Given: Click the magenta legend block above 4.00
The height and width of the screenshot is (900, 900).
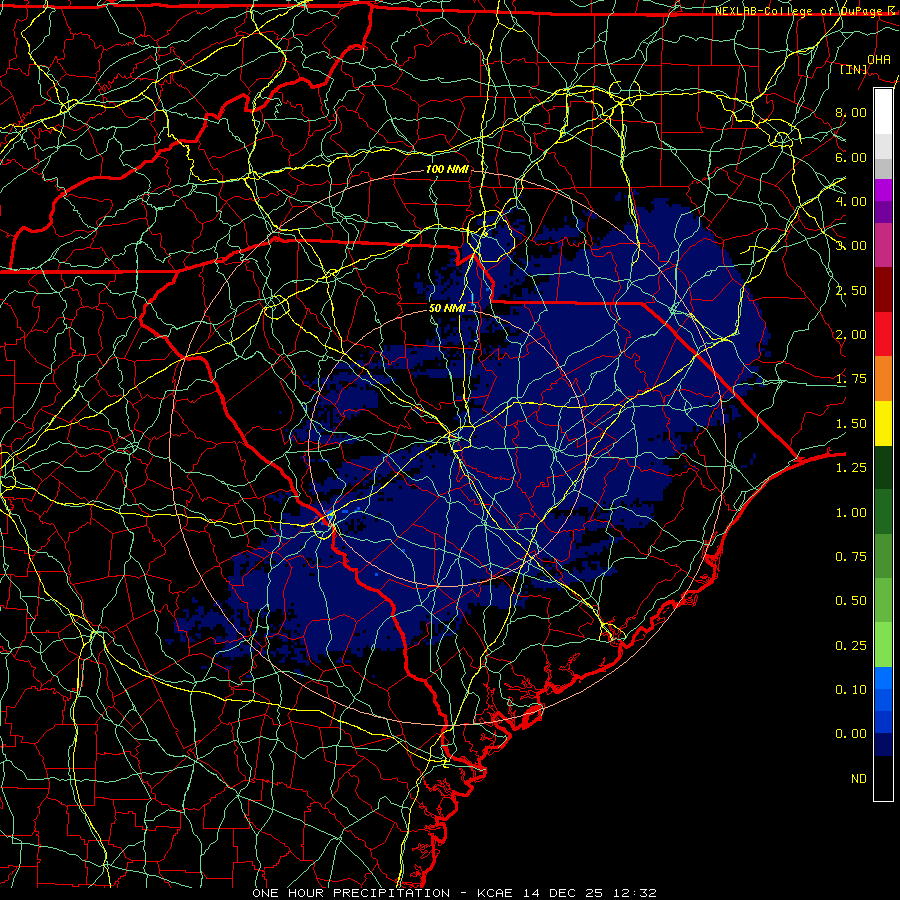Looking at the screenshot, I should click(x=883, y=190).
